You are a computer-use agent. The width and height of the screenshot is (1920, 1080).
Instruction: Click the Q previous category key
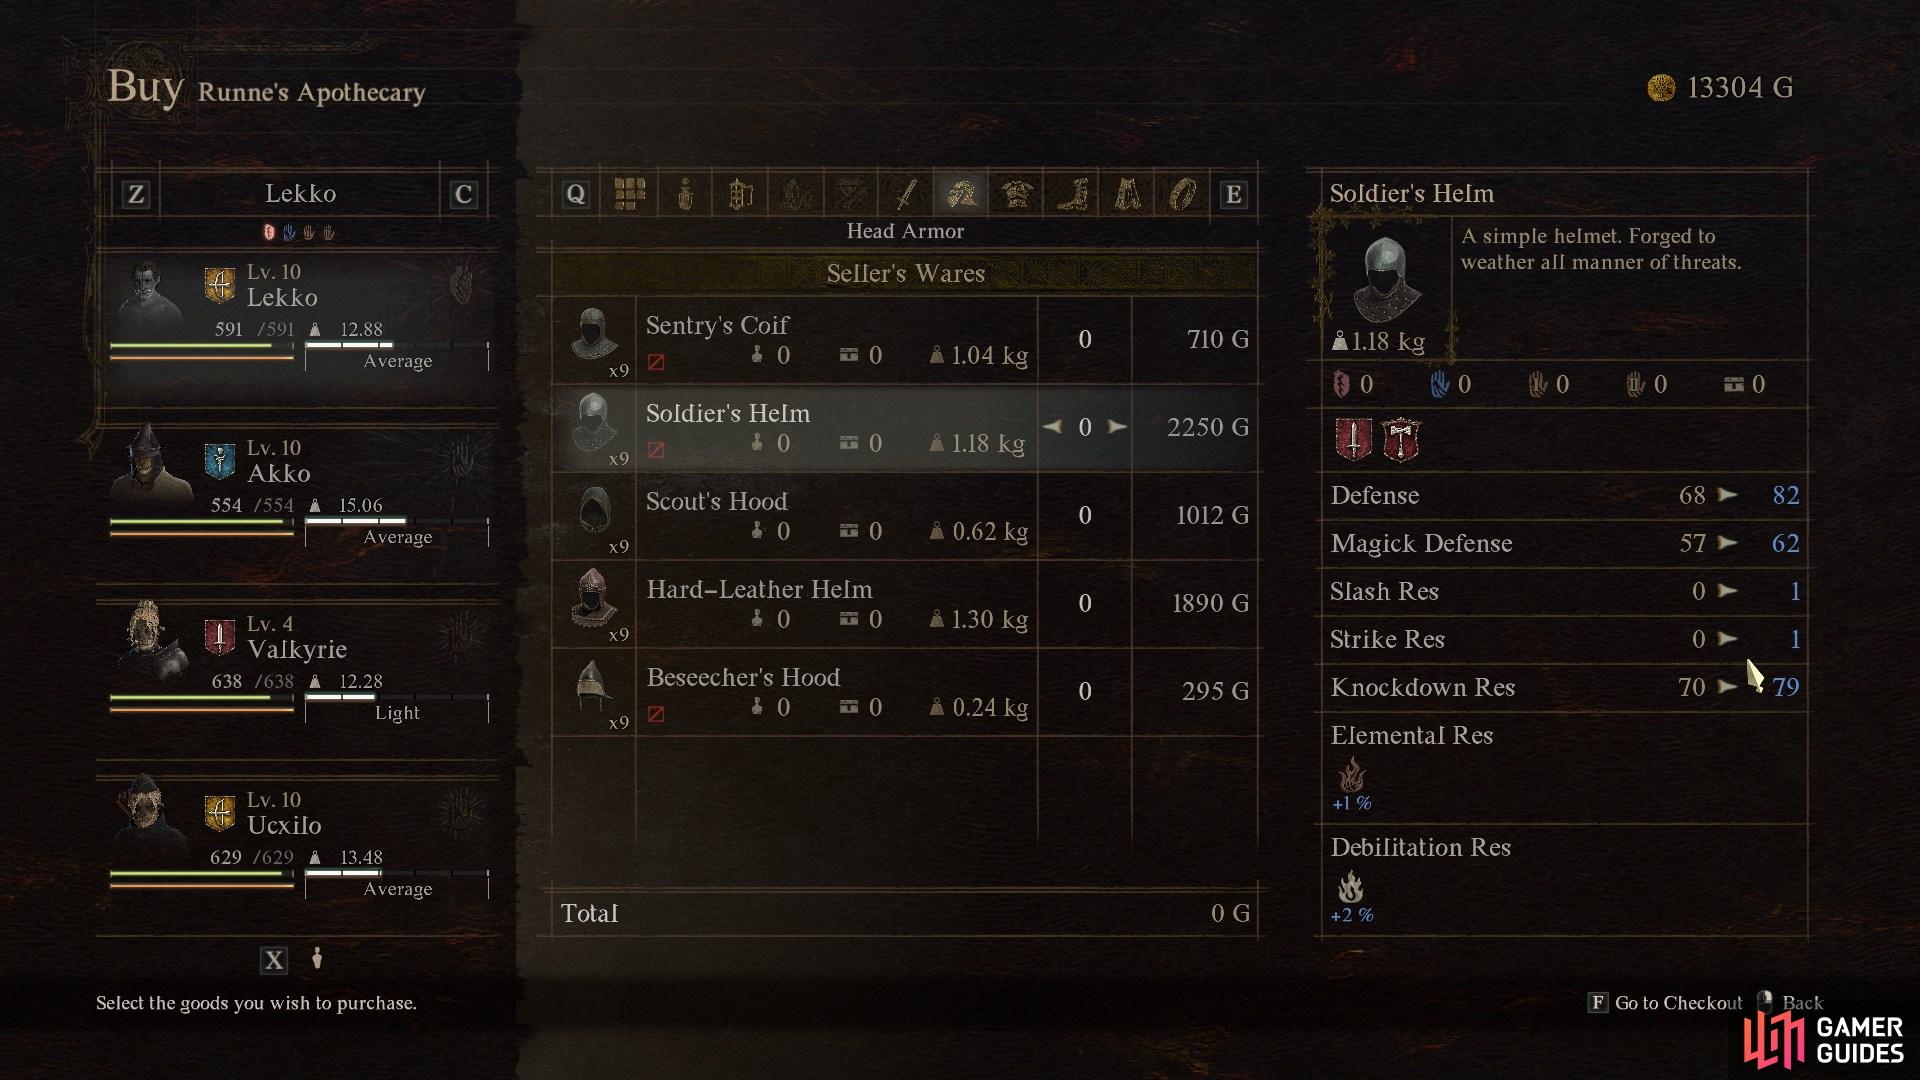click(x=575, y=194)
